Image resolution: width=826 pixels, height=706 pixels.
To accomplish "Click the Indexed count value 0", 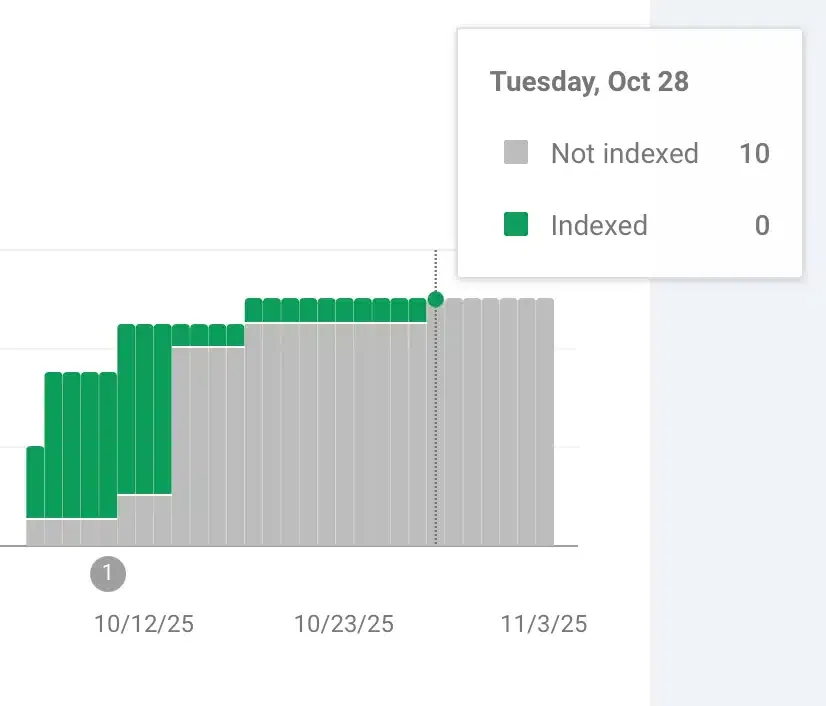I will pos(762,225).
